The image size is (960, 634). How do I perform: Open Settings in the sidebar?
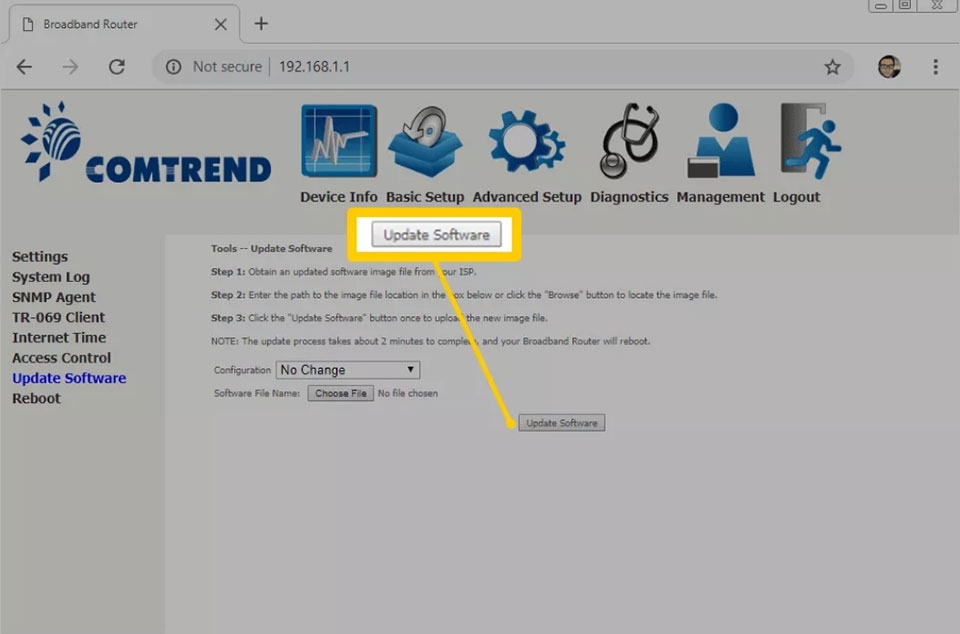40,256
